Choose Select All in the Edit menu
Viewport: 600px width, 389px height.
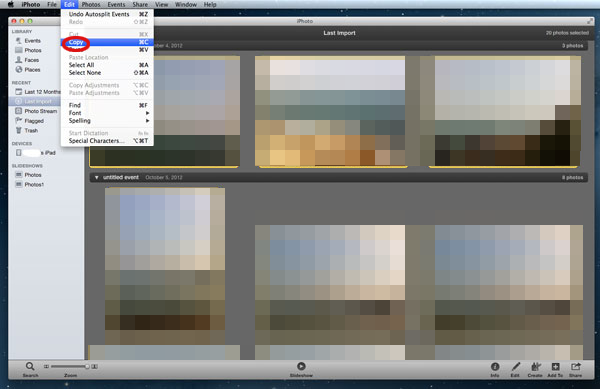108,65
